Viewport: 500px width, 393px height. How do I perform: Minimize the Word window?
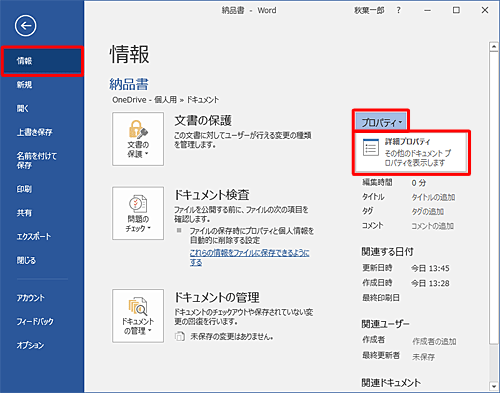[427, 10]
